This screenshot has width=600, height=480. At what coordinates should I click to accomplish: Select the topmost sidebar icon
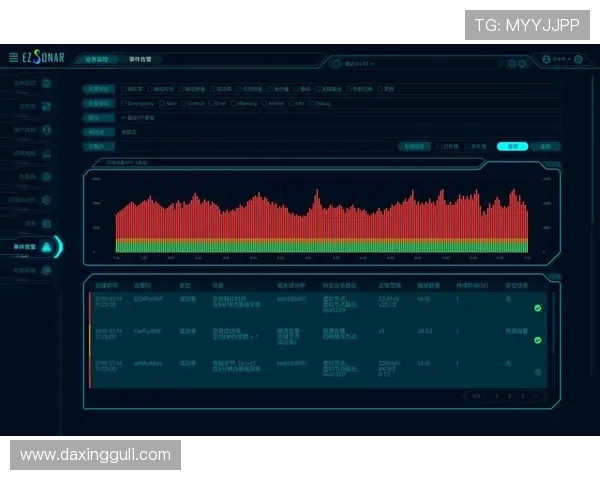pos(46,83)
